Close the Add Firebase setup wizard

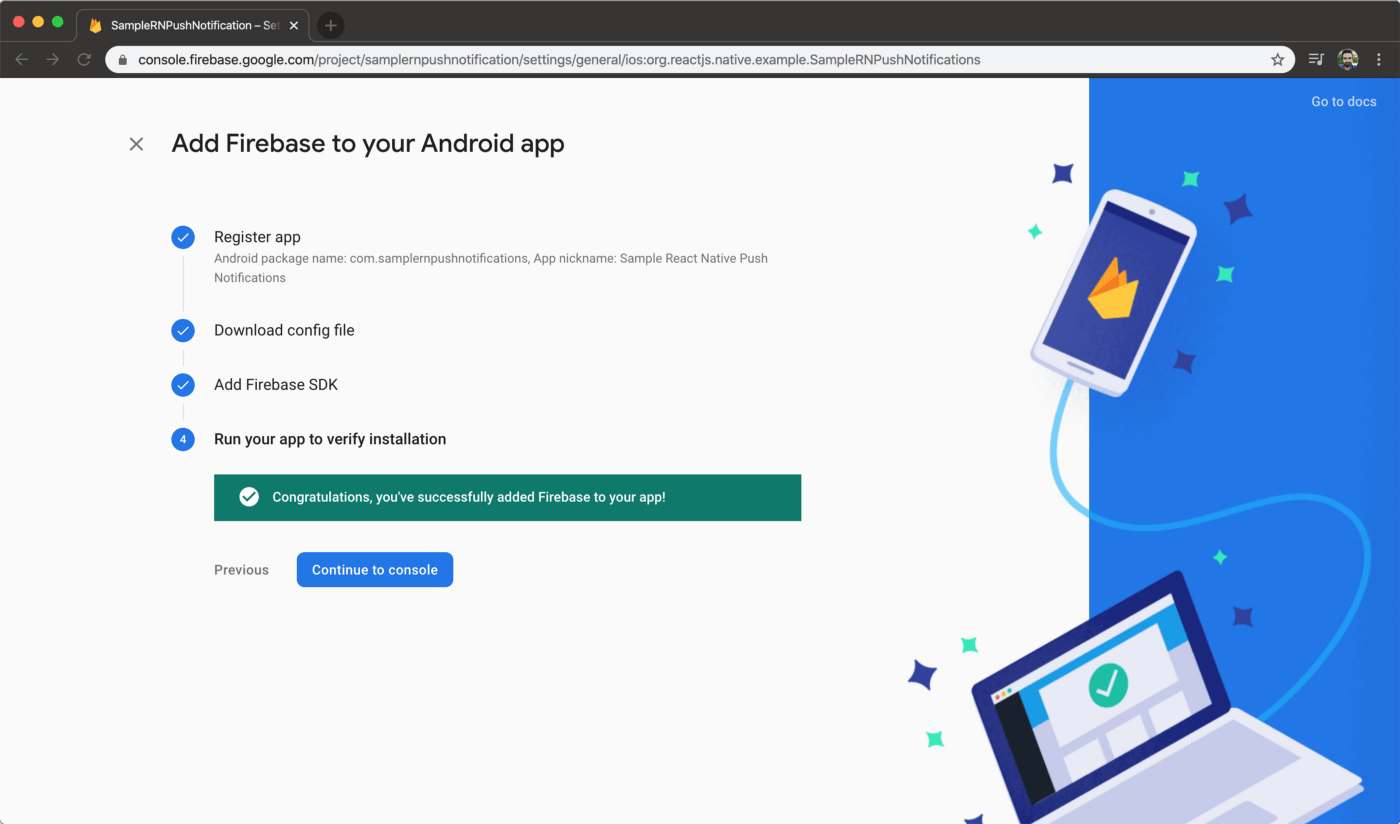tap(136, 144)
